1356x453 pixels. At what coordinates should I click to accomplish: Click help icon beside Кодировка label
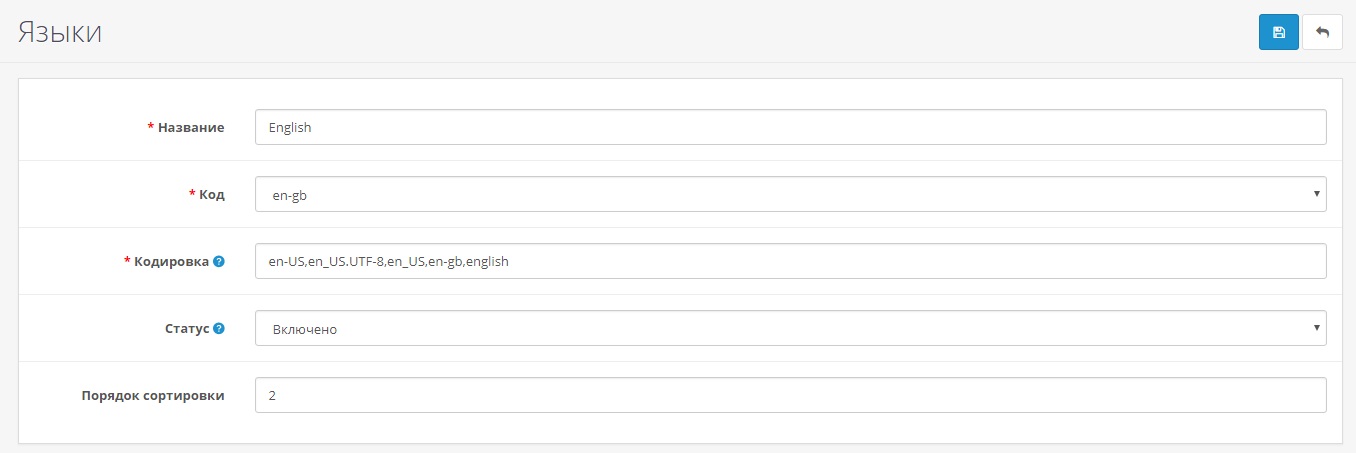pos(219,261)
